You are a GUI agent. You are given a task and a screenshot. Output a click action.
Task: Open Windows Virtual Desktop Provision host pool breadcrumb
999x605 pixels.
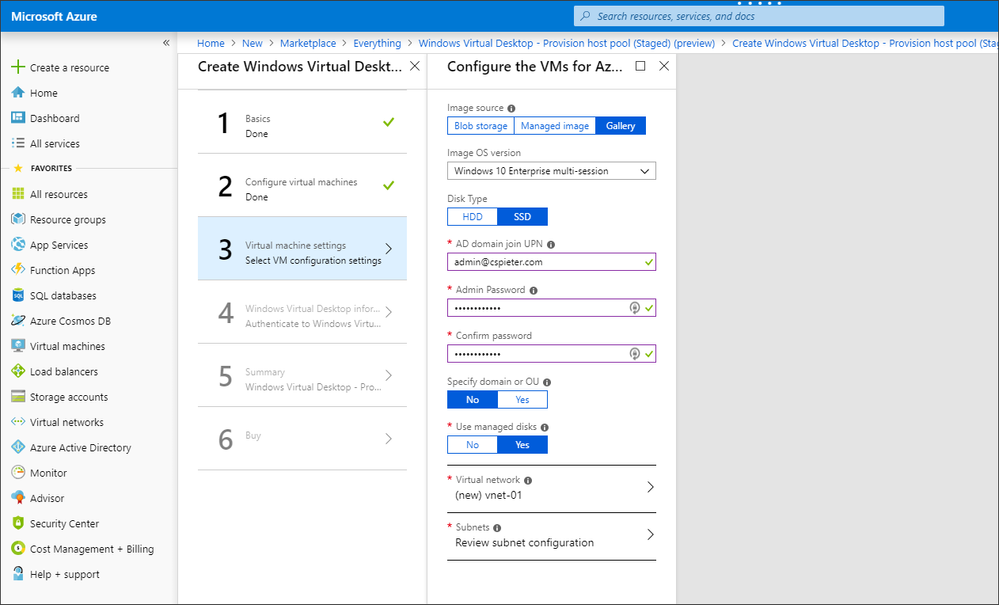pyautogui.click(x=566, y=43)
